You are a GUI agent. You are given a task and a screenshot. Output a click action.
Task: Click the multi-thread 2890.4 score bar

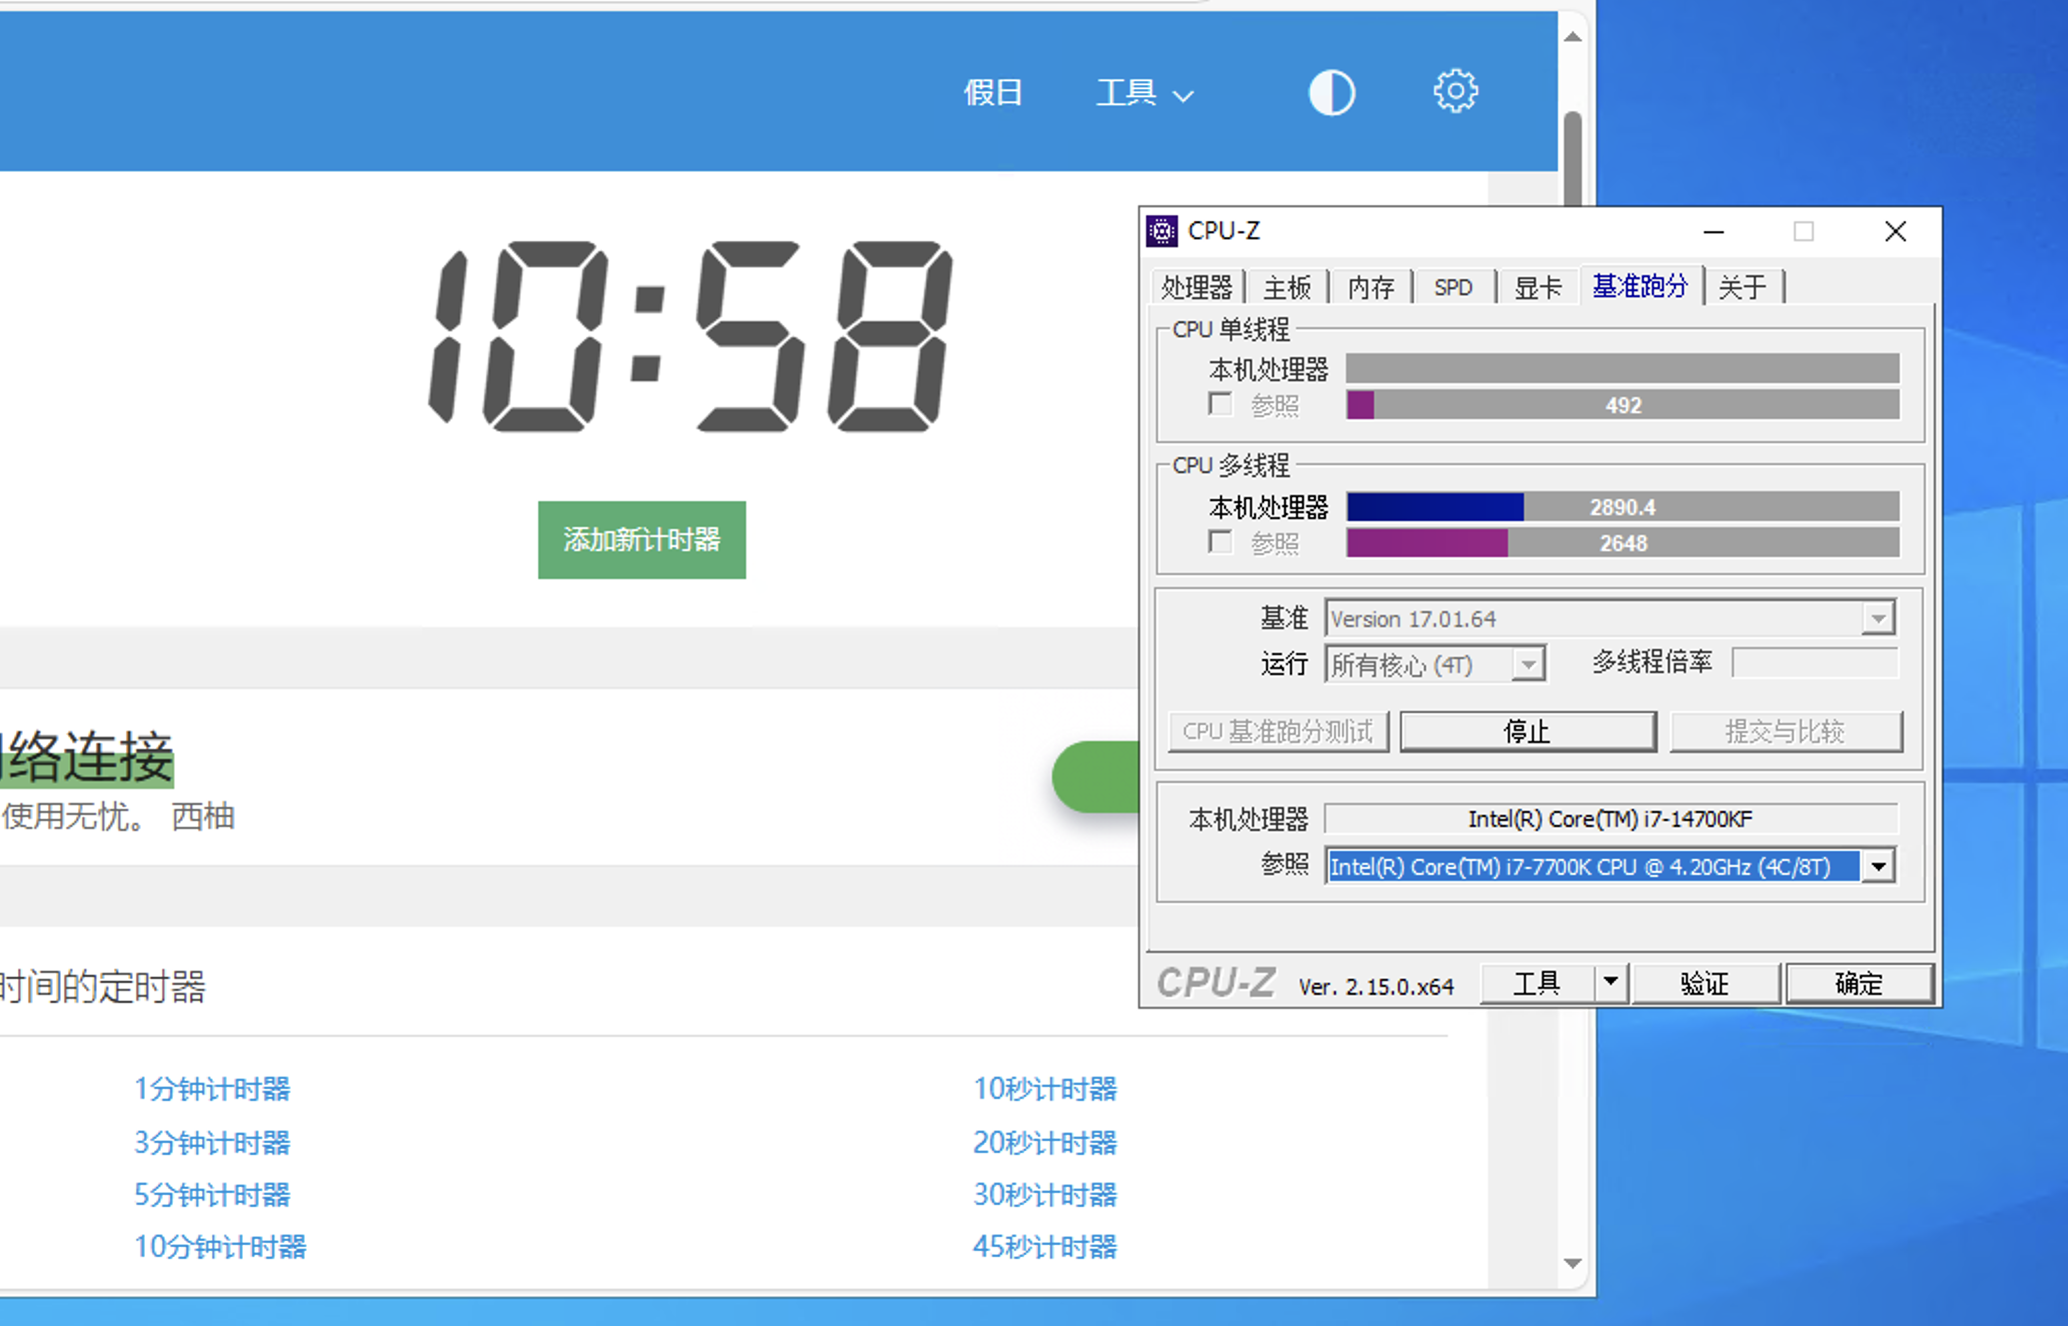click(x=1622, y=507)
